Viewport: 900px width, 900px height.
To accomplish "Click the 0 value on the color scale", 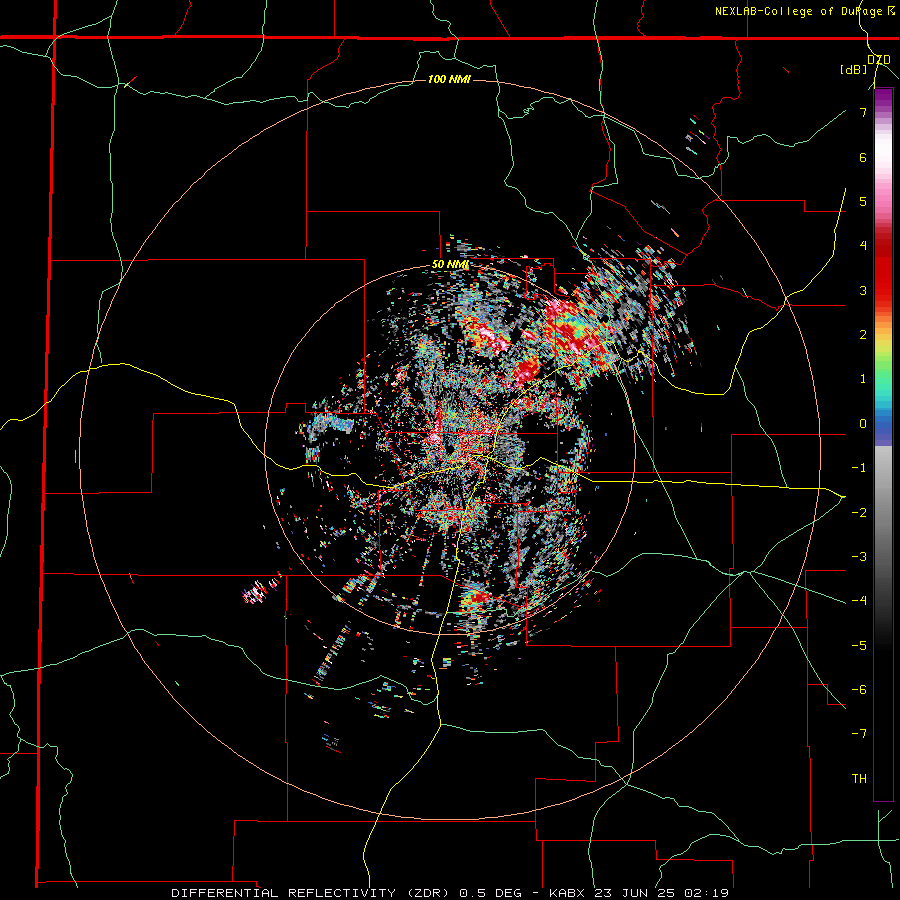I will [x=863, y=424].
